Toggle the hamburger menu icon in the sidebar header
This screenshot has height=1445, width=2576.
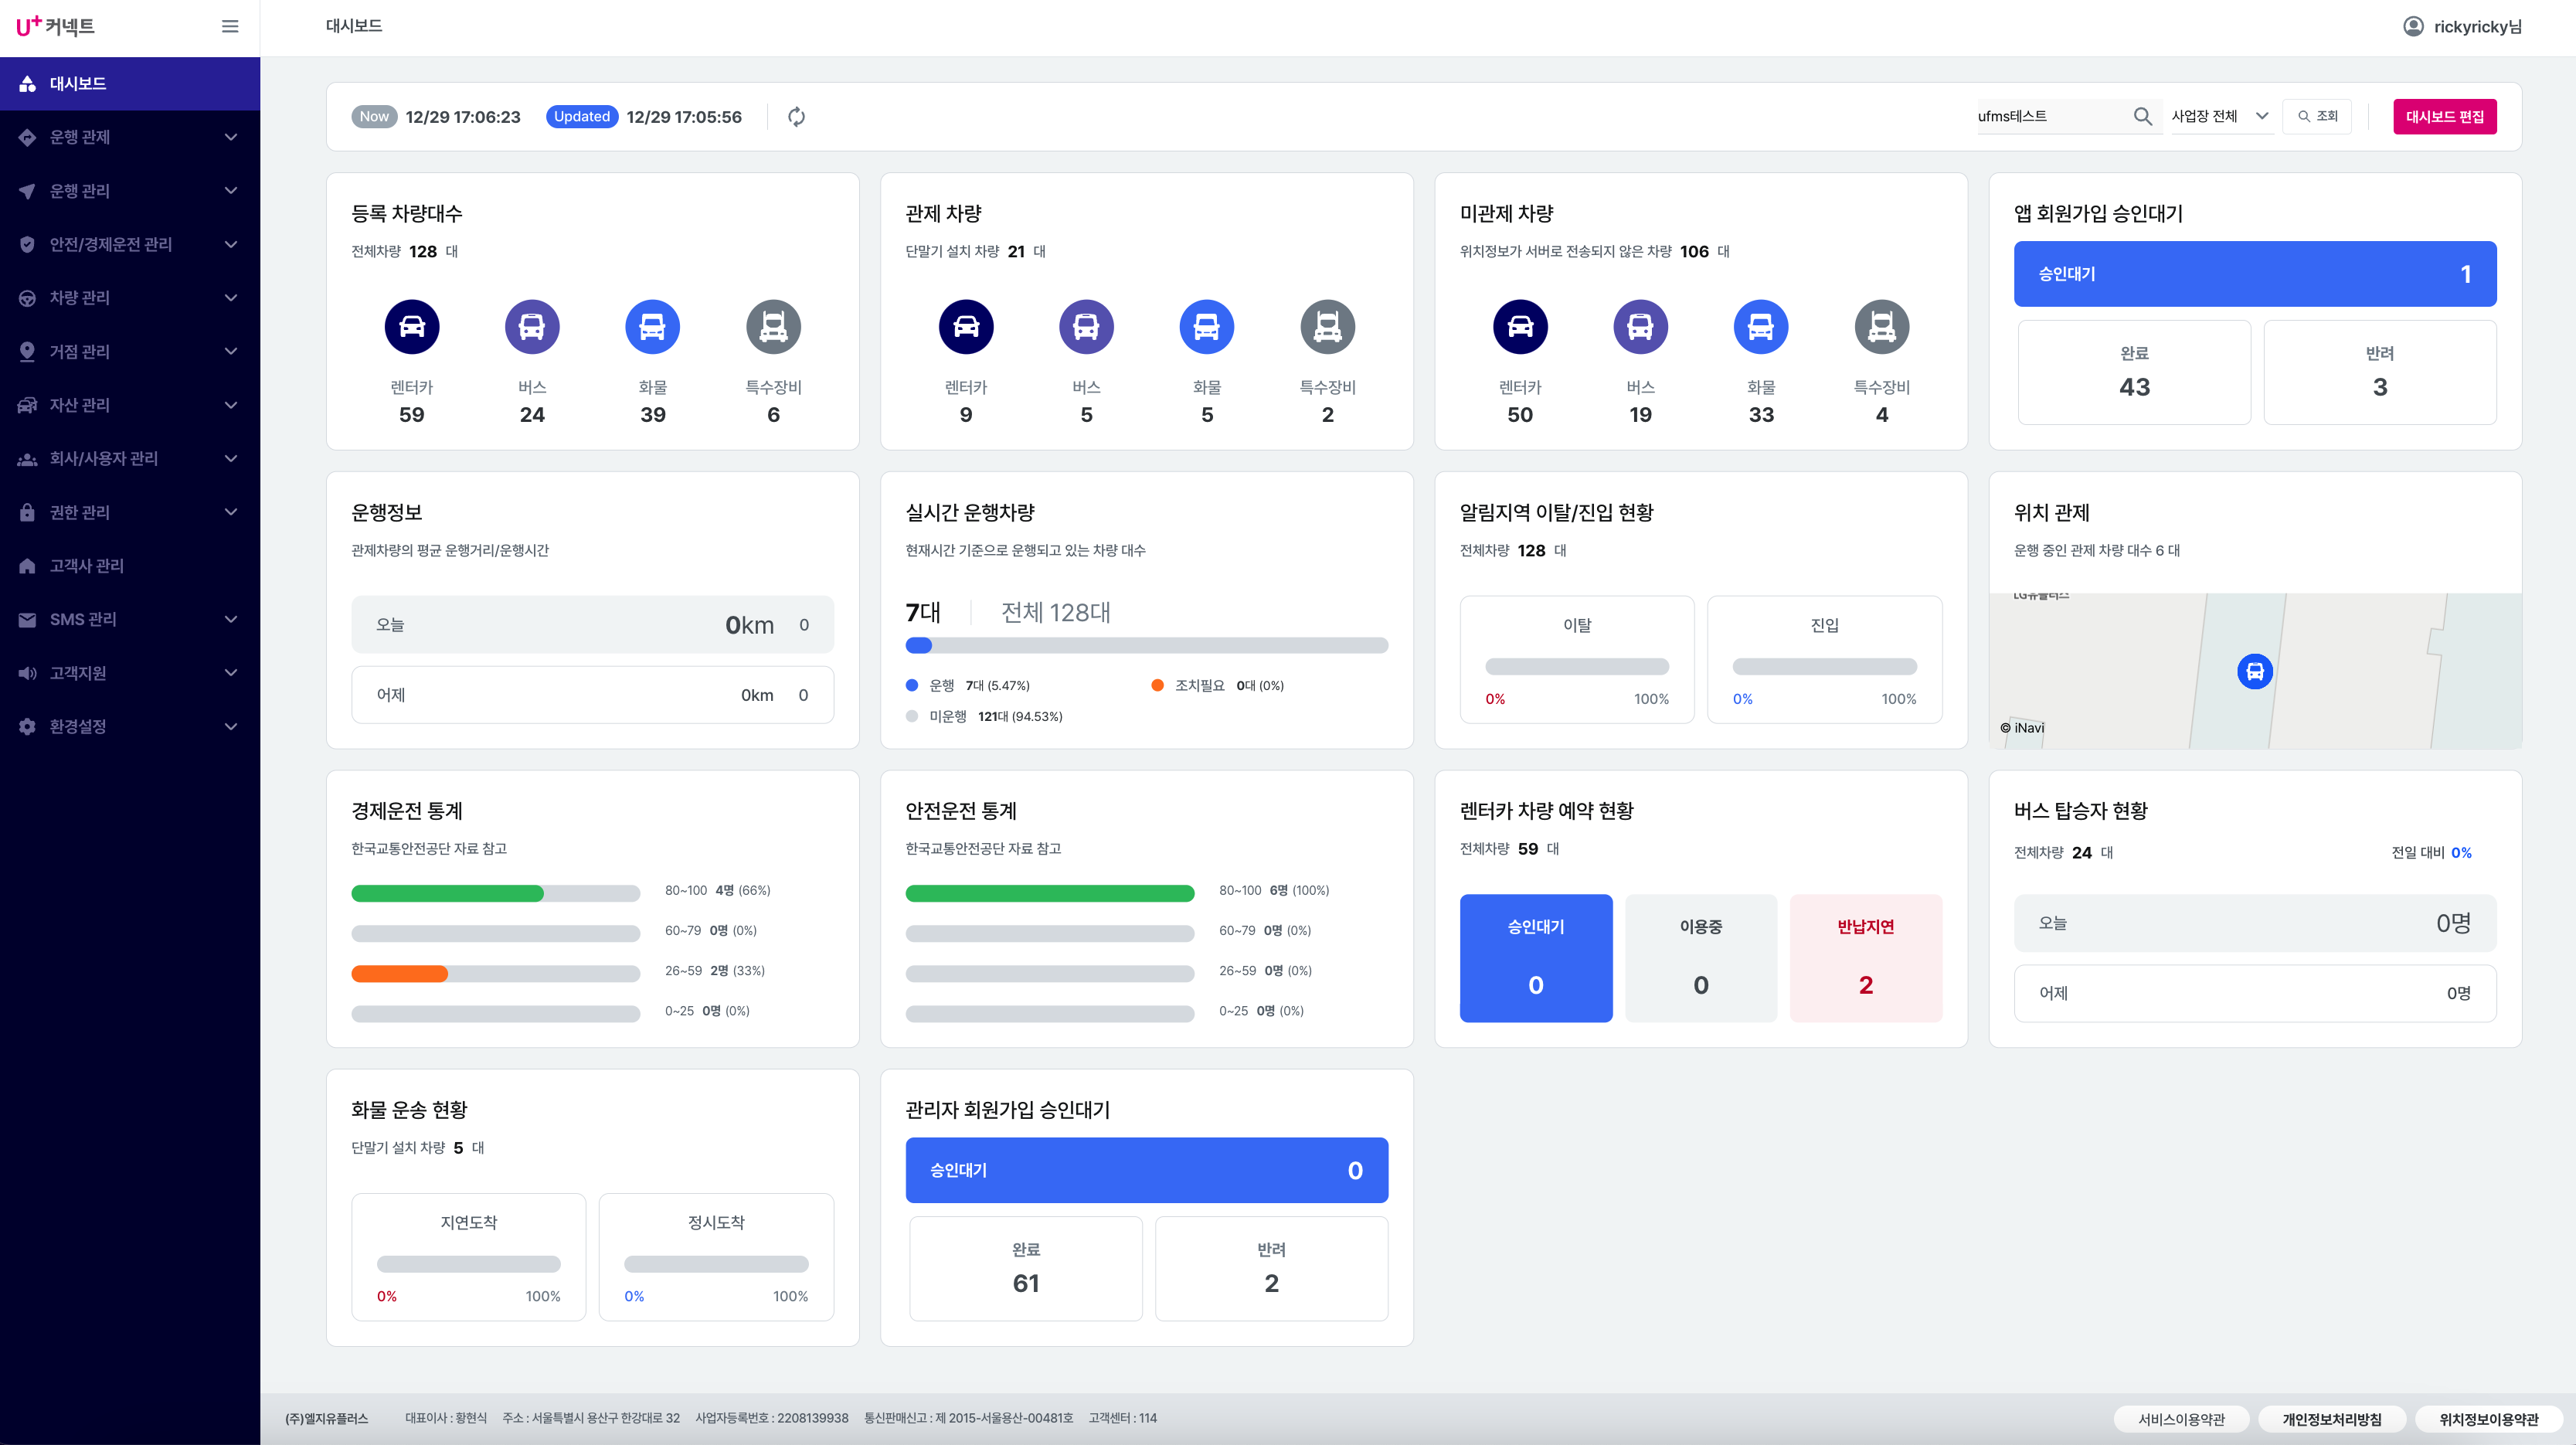tap(230, 27)
